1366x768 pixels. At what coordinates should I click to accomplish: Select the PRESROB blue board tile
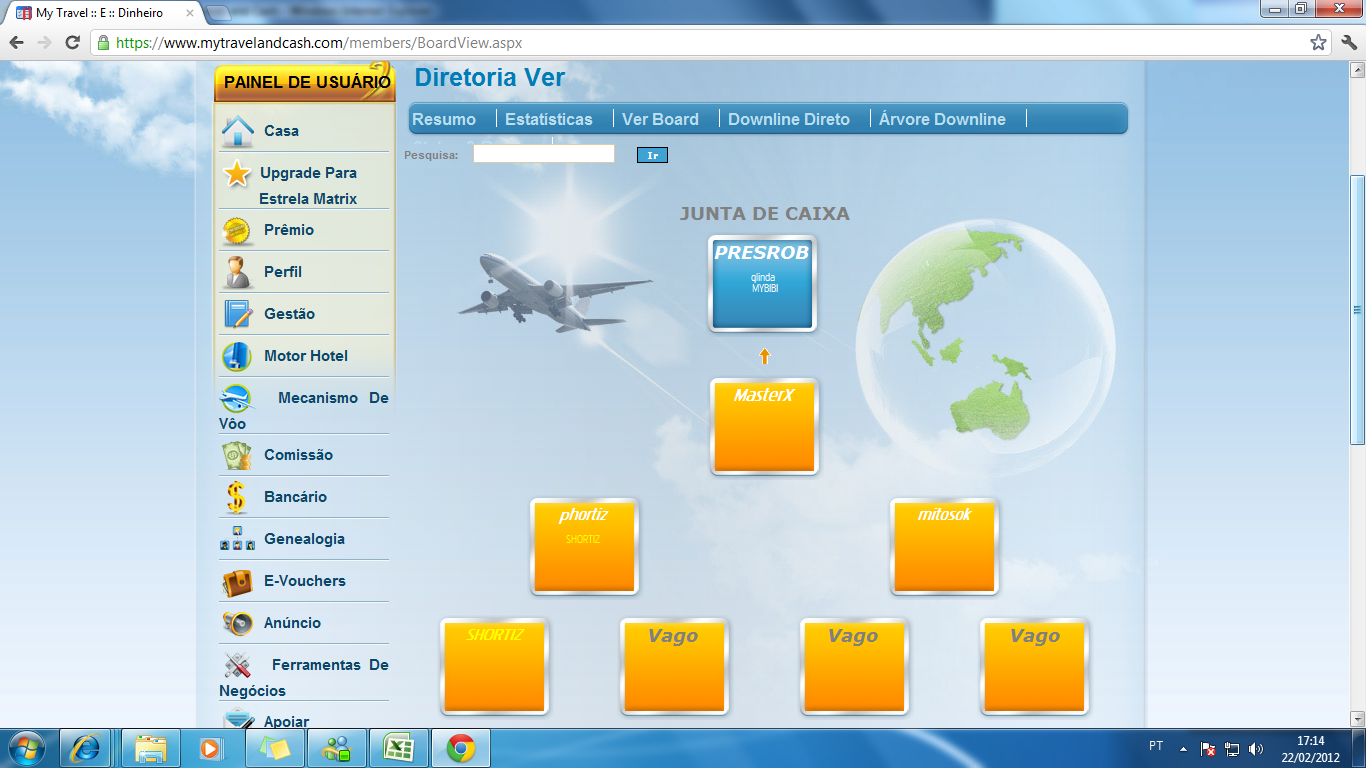point(762,284)
